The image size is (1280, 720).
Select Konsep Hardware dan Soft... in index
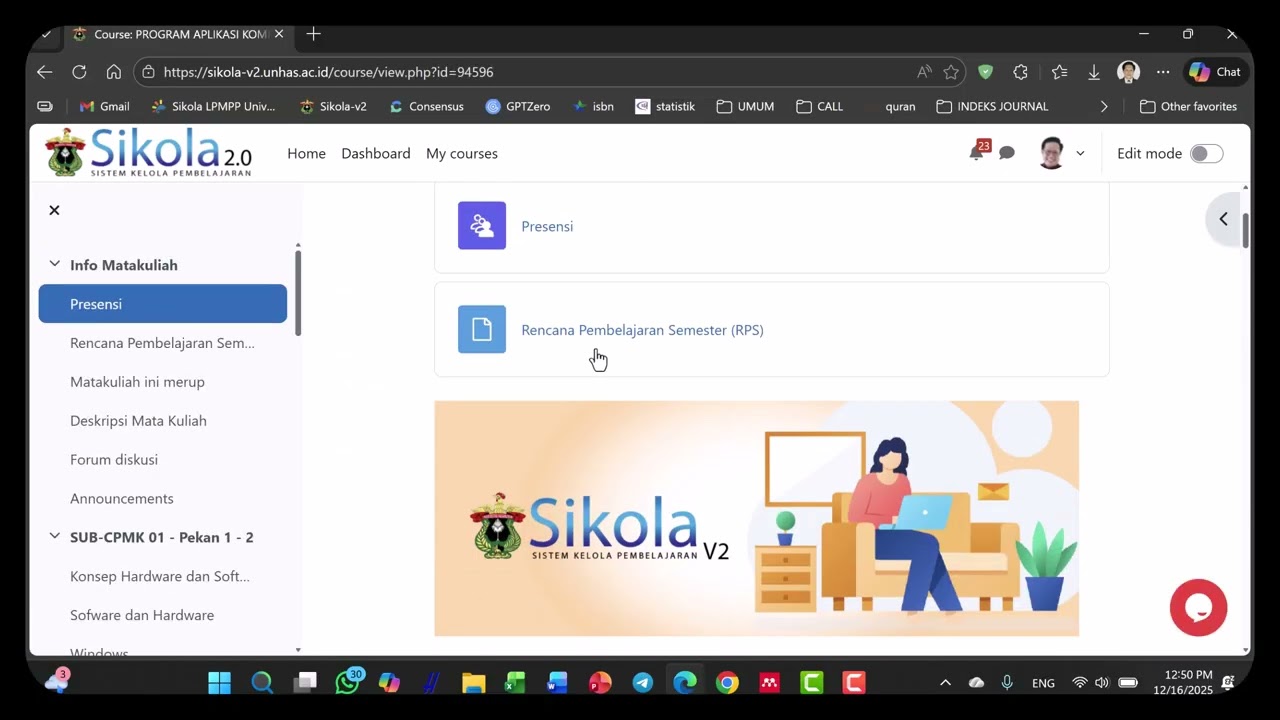click(x=160, y=576)
